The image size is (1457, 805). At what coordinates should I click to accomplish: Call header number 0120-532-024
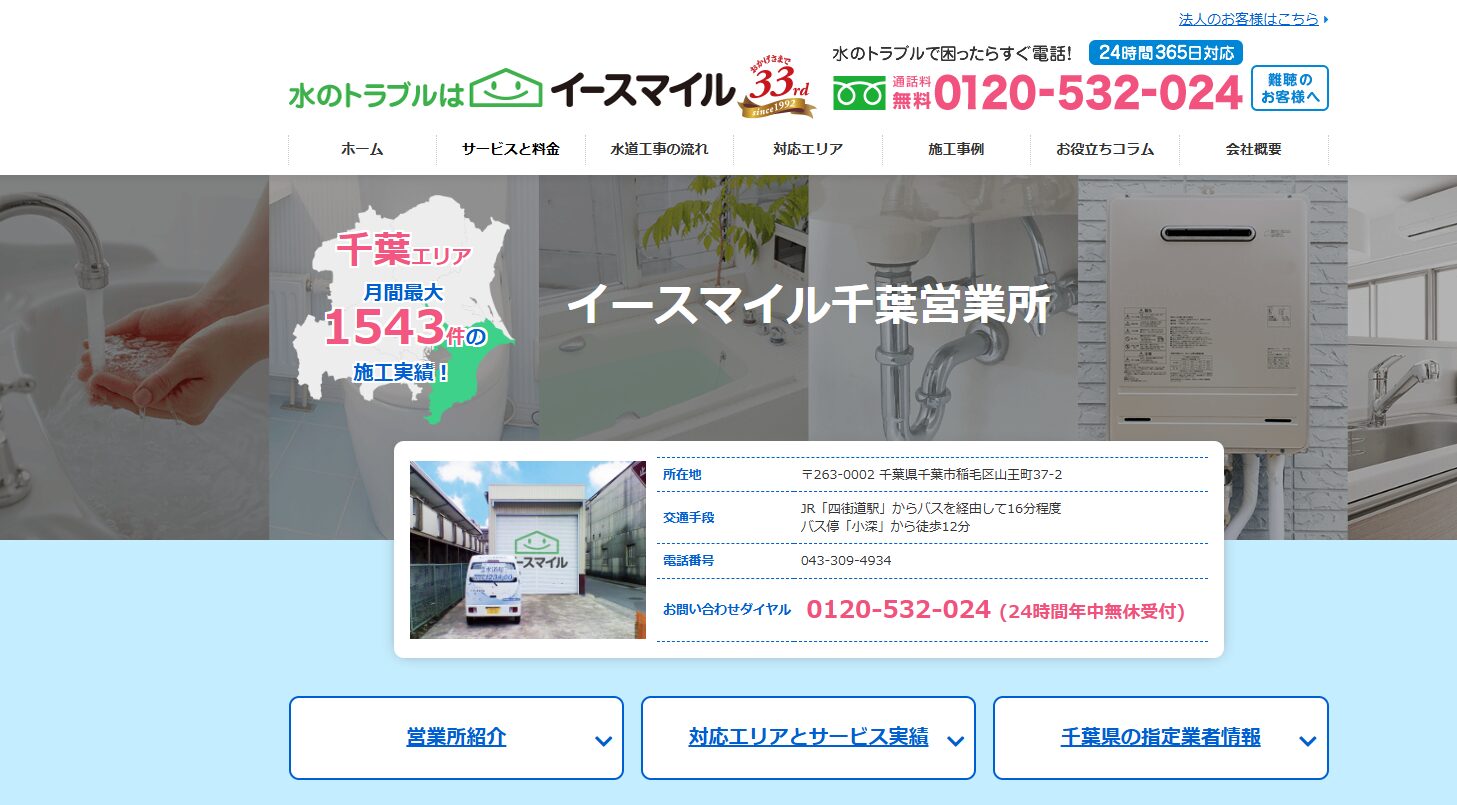[1088, 93]
